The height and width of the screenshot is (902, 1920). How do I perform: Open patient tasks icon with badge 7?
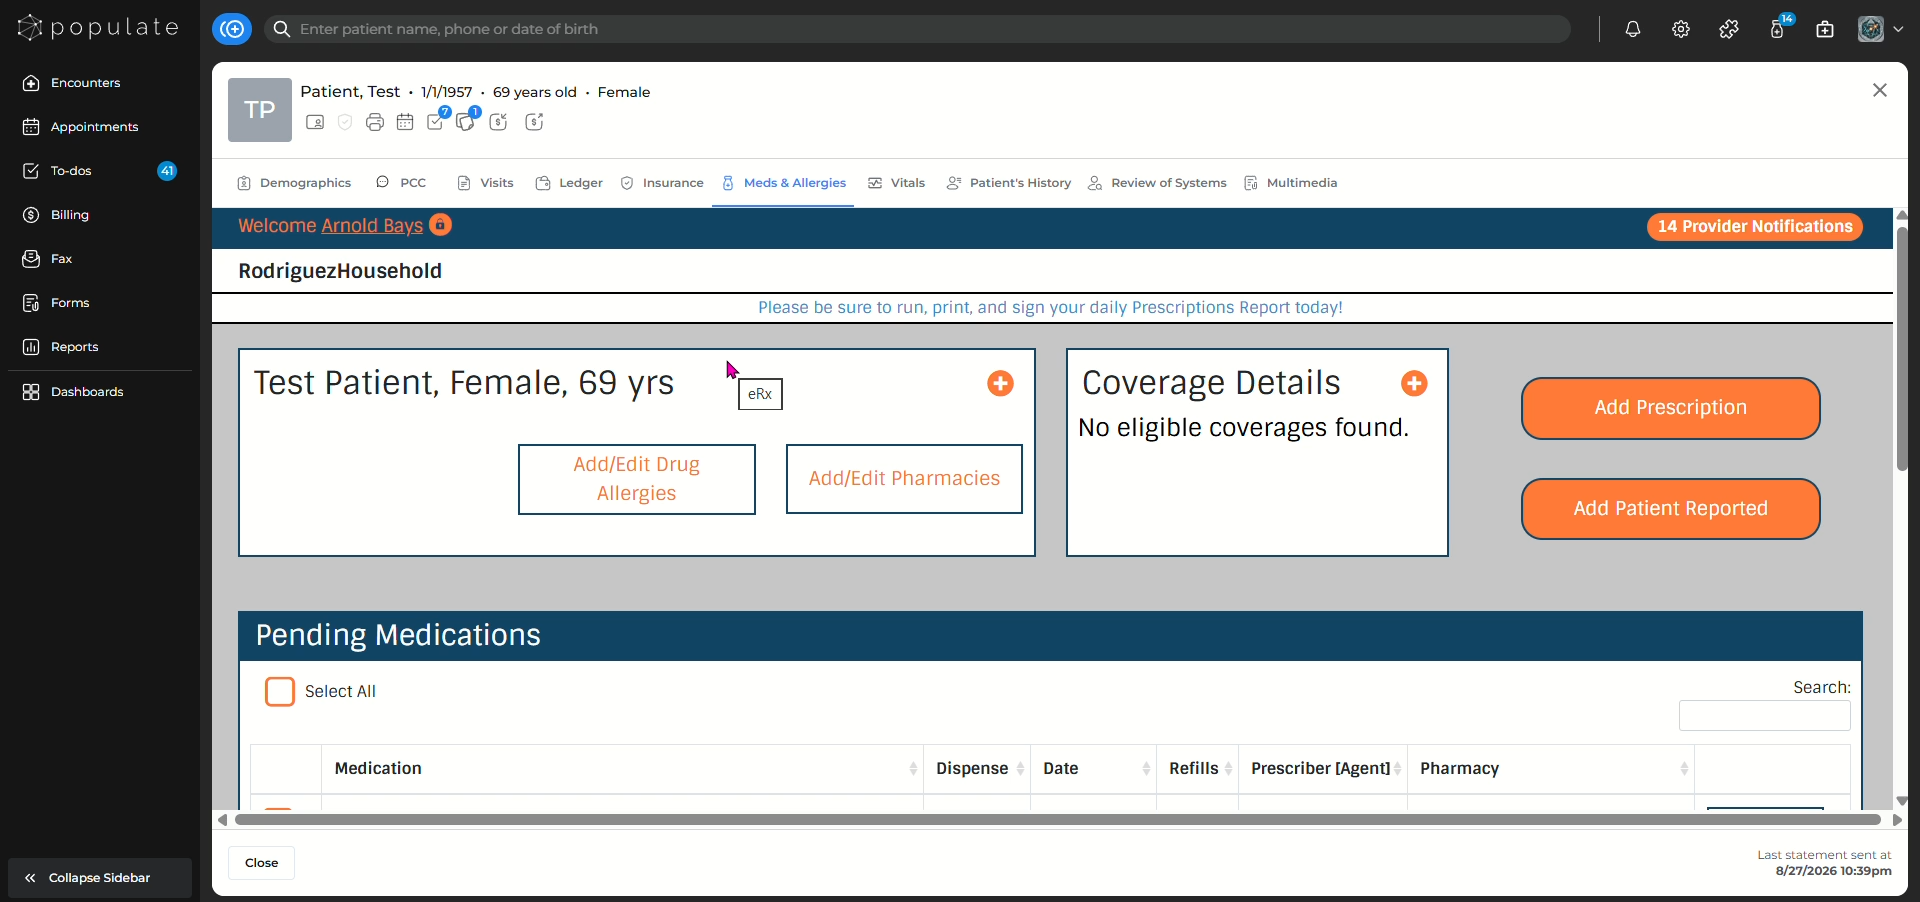437,120
